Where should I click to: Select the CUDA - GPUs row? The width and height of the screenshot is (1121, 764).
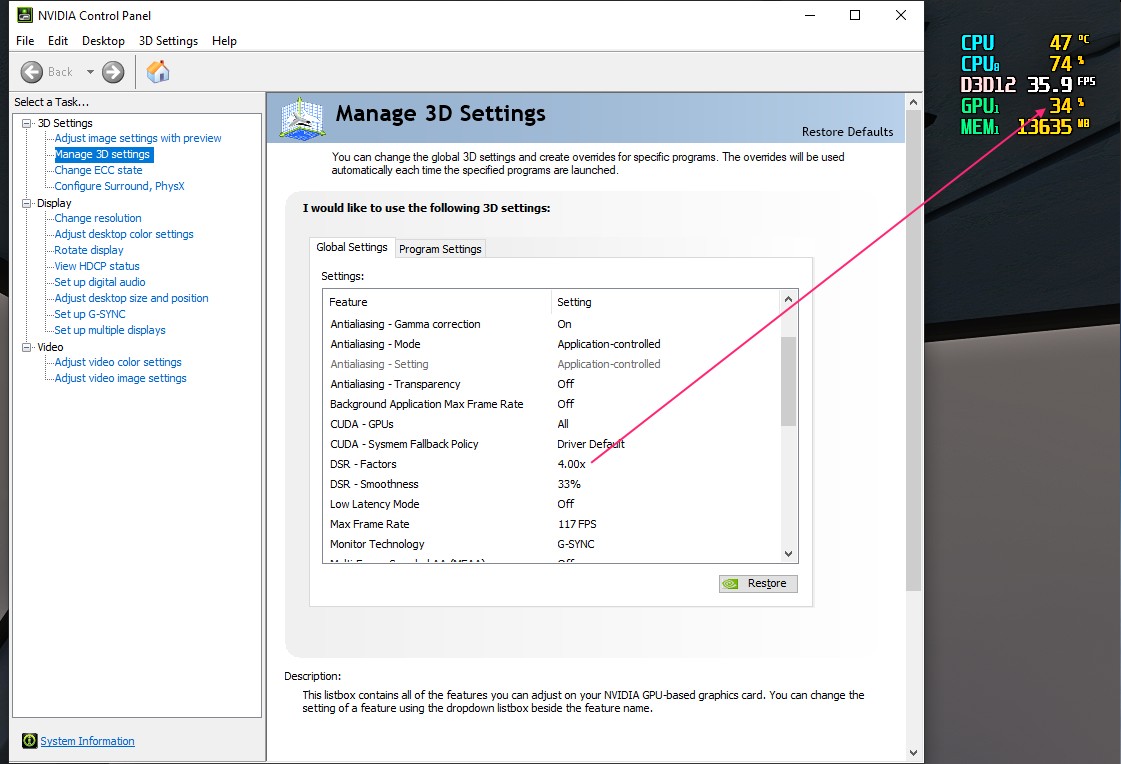coord(551,424)
